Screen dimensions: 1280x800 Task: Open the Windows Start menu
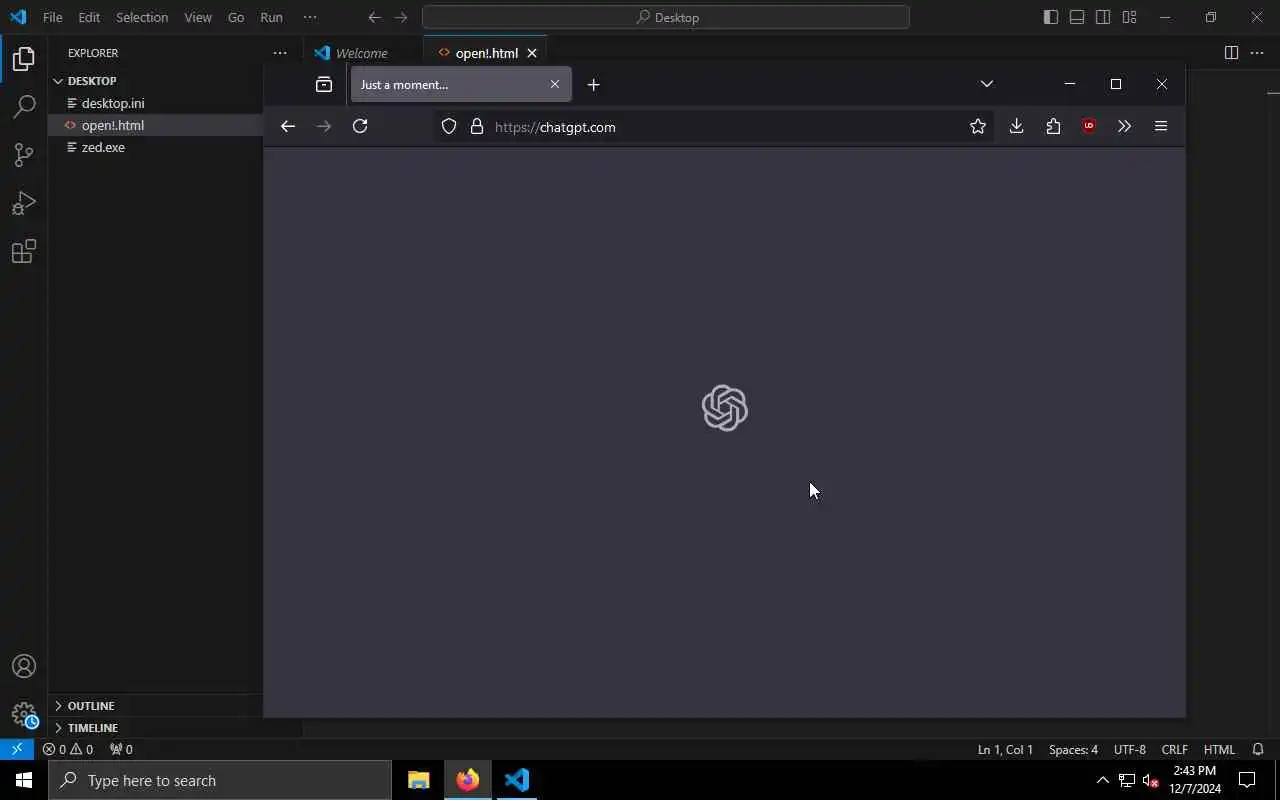[24, 780]
